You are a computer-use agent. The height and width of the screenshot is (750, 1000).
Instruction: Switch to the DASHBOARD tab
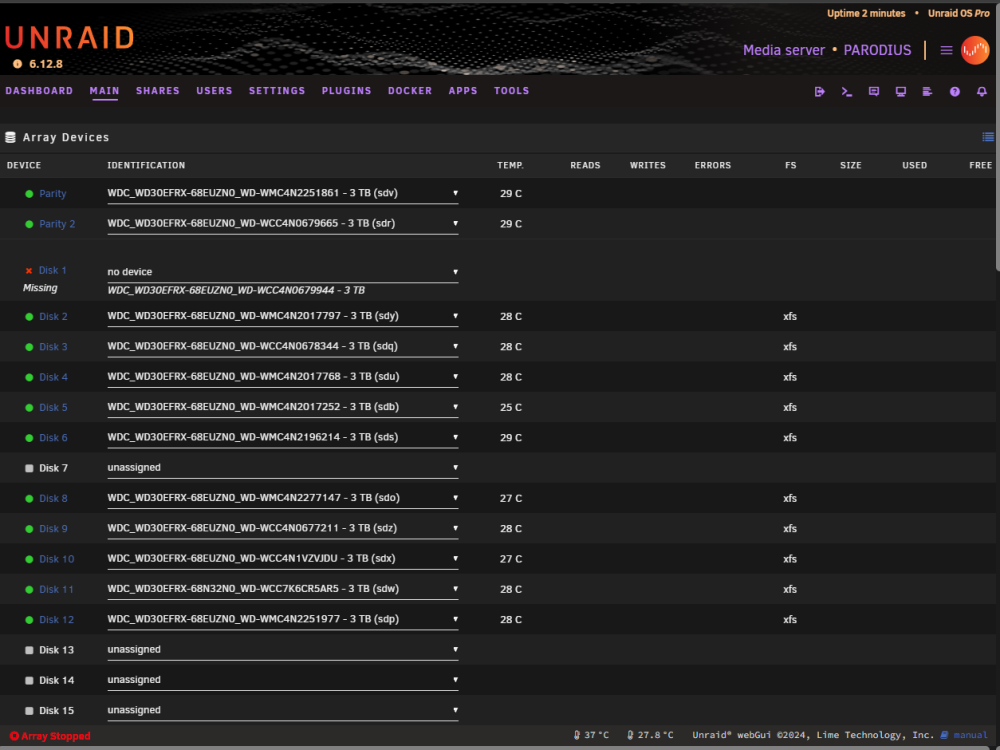coord(39,91)
